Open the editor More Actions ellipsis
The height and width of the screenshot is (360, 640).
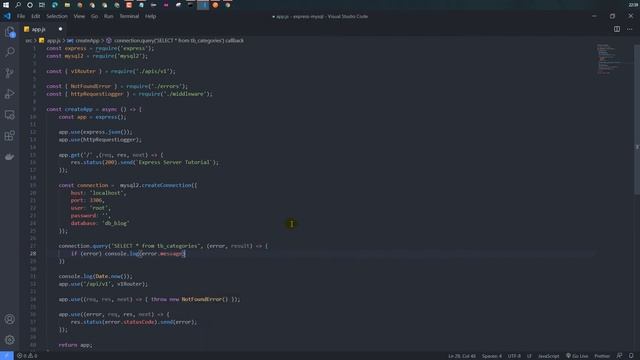click(x=630, y=29)
